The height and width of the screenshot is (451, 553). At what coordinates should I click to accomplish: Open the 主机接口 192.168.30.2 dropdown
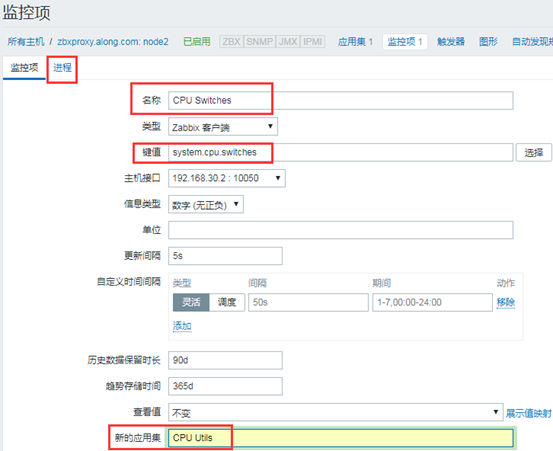(x=227, y=178)
